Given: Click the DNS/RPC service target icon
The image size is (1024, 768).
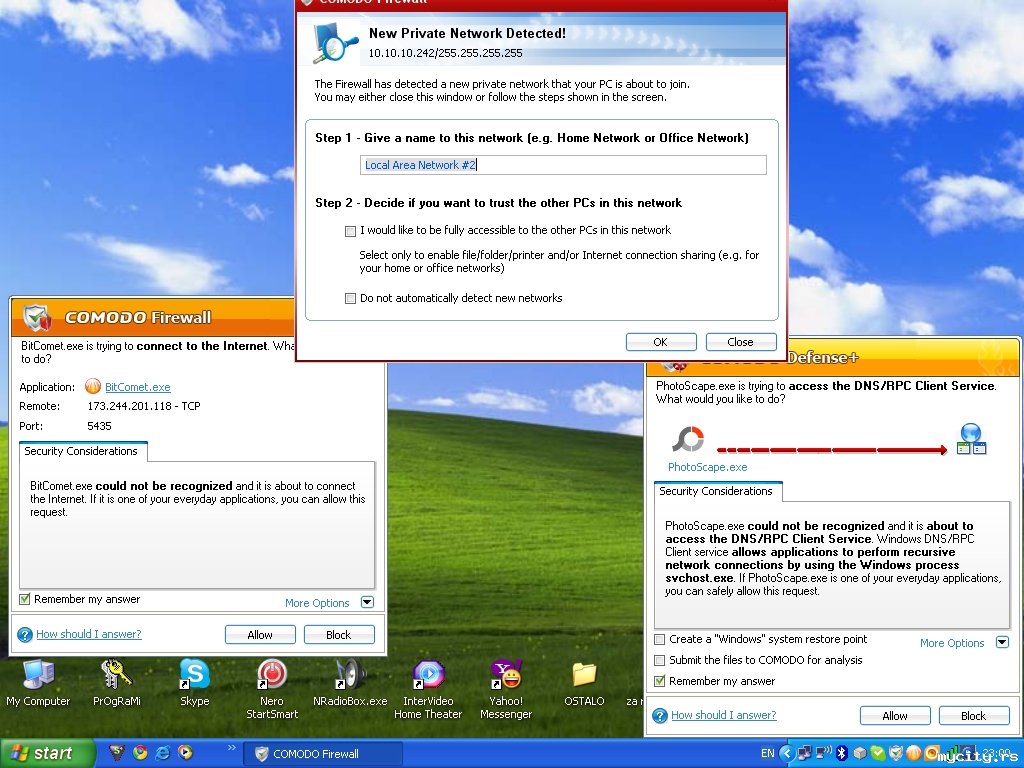Looking at the screenshot, I should point(971,438).
